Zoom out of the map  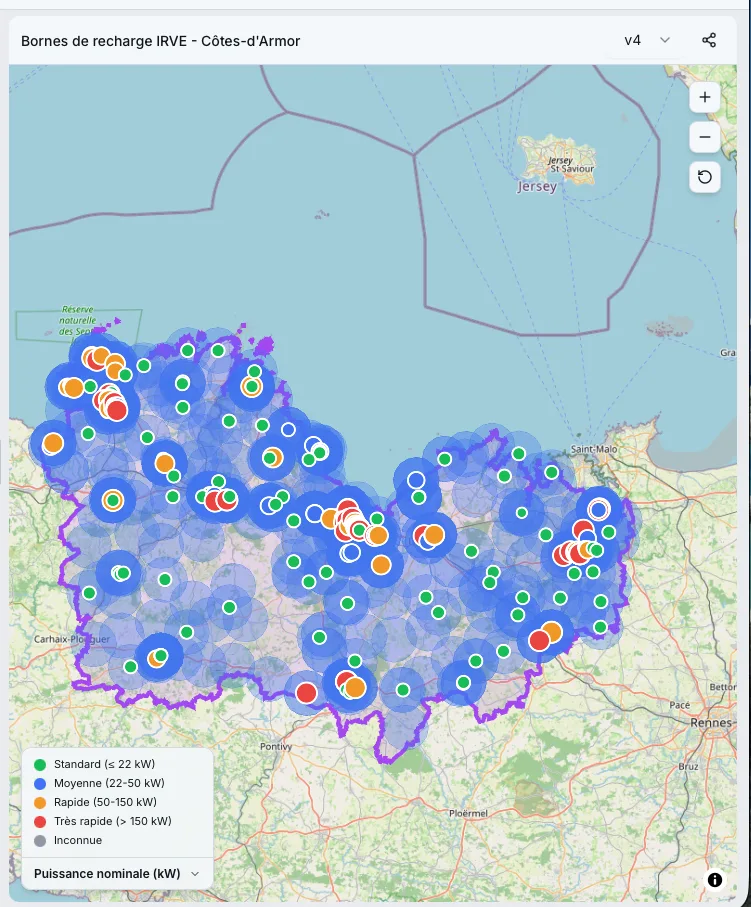(x=704, y=137)
